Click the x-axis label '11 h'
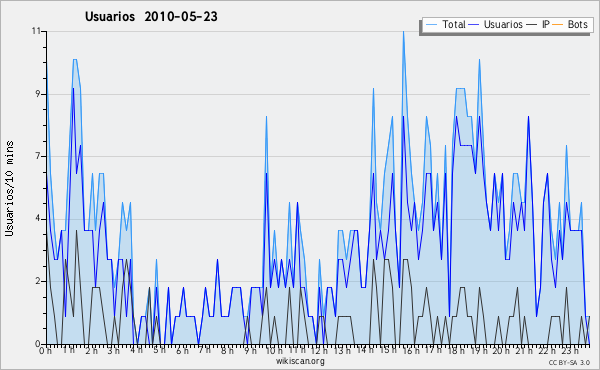 coord(297,350)
